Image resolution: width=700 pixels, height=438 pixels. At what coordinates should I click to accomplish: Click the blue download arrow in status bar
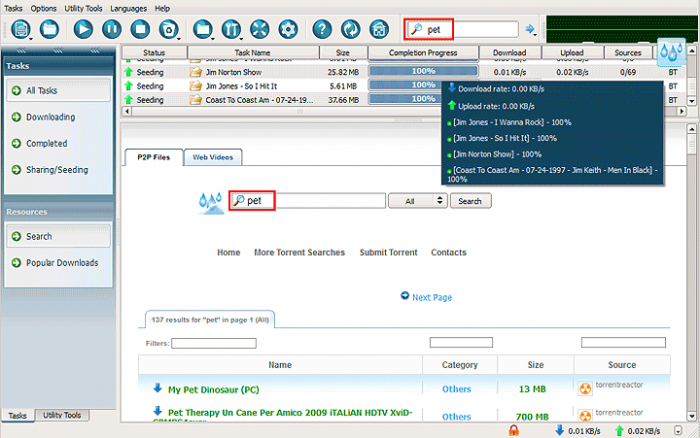[x=559, y=430]
